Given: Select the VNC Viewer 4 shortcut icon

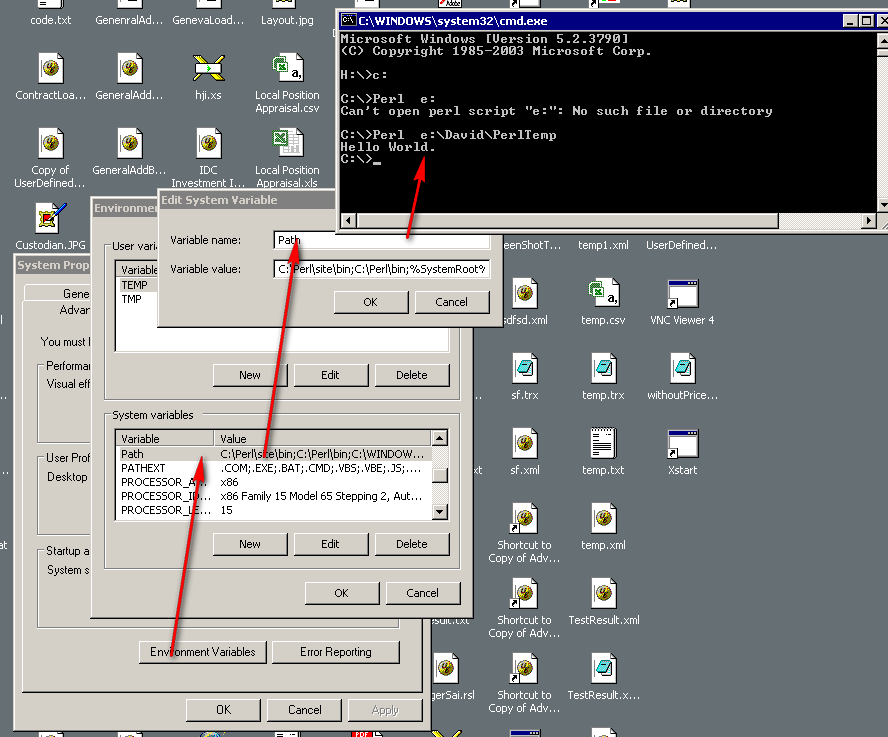Looking at the screenshot, I should tap(682, 293).
